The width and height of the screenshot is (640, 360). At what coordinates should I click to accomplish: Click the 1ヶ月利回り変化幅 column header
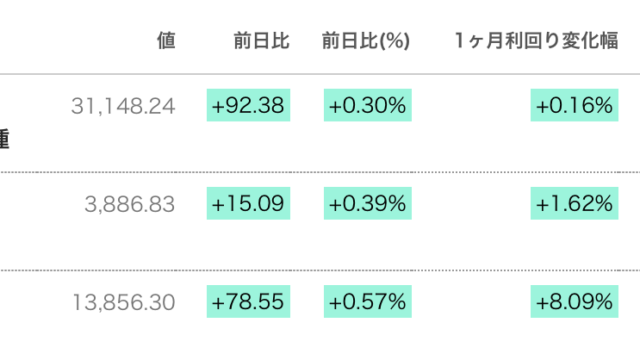pyautogui.click(x=536, y=41)
